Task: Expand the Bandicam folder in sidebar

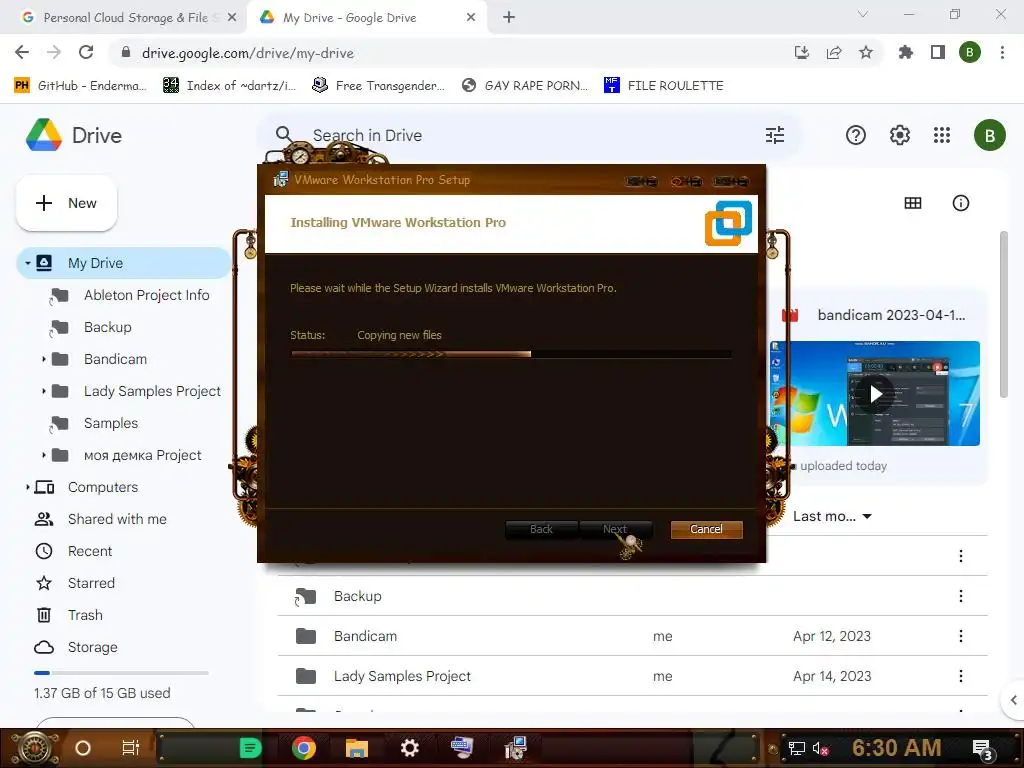Action: coord(43,359)
